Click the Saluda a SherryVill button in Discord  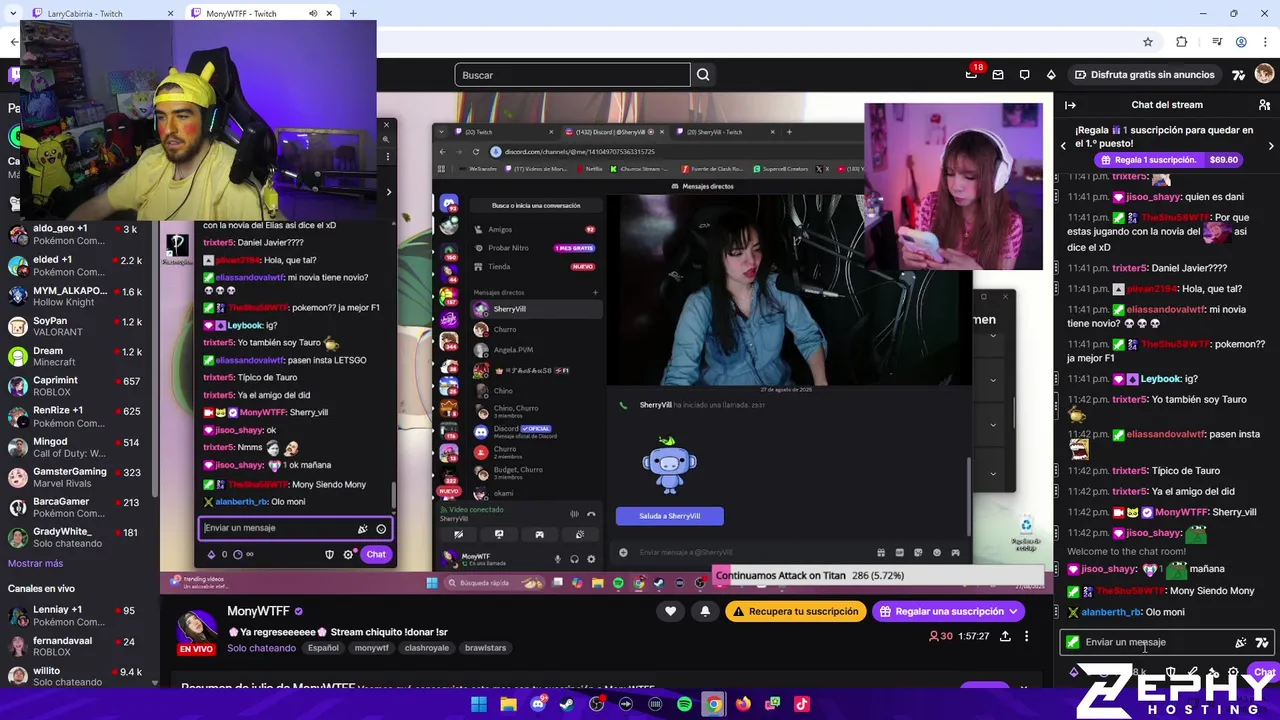pos(670,516)
